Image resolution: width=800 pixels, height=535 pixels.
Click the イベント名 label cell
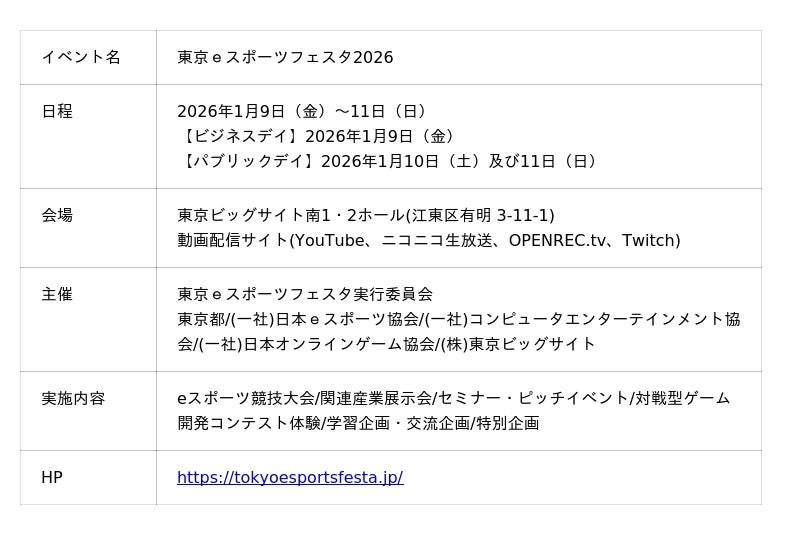(x=81, y=57)
